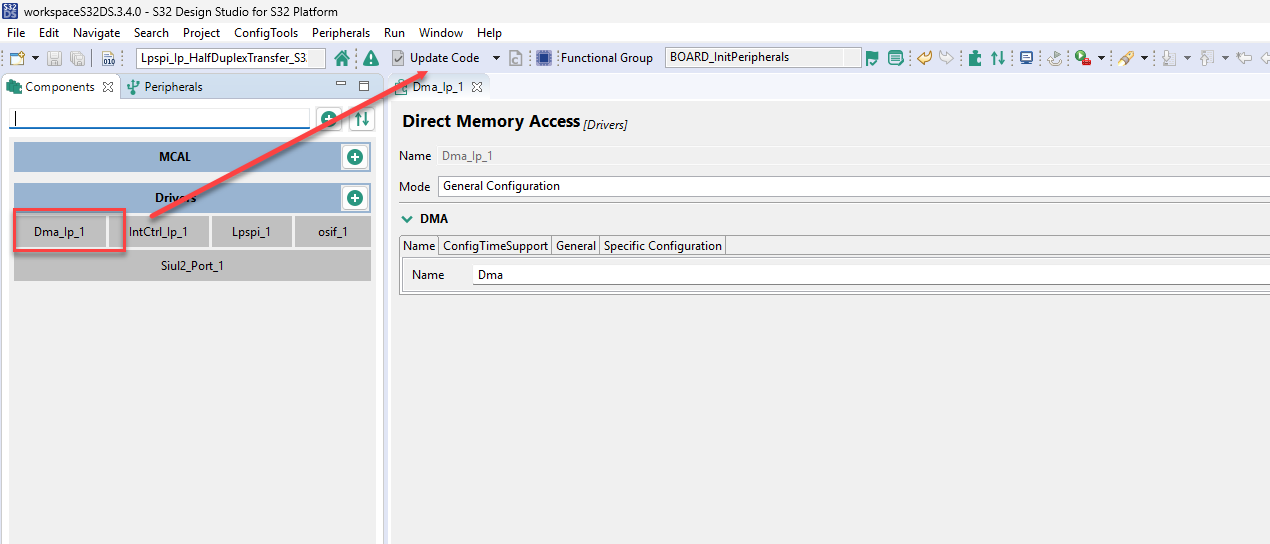The width and height of the screenshot is (1270, 544).
Task: Open the BOARD_InitPeripherals functional group dropdown
Action: (763, 58)
